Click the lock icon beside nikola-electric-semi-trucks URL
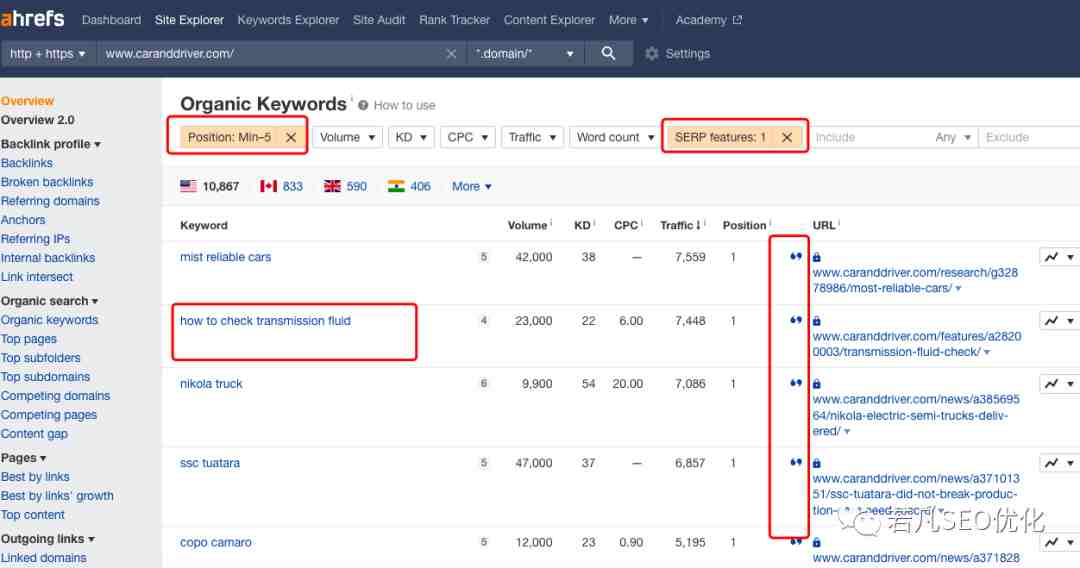Image resolution: width=1080 pixels, height=568 pixels. tap(817, 384)
